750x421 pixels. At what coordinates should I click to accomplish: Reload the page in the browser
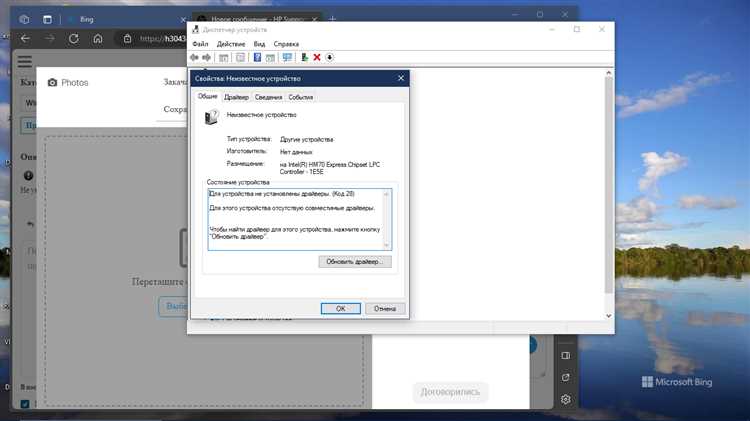74,38
